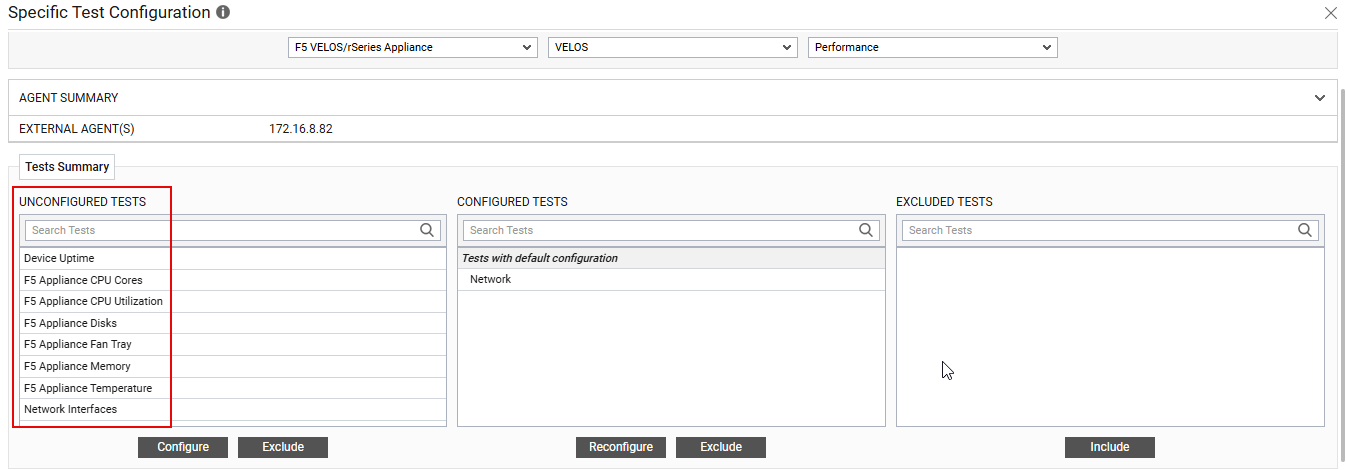Click search icon in Configured Tests
The image size is (1346, 470).
tap(866, 230)
